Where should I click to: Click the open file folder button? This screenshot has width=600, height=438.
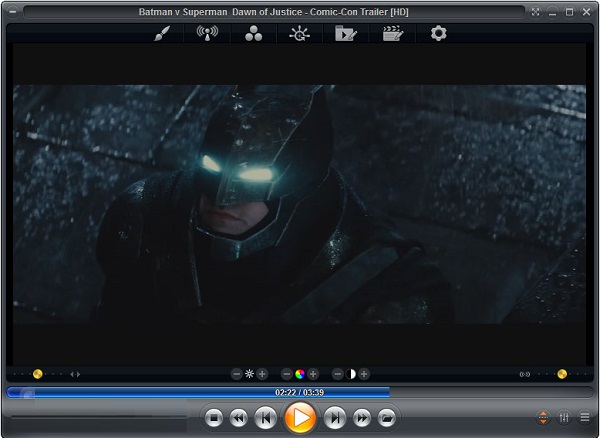pos(386,417)
